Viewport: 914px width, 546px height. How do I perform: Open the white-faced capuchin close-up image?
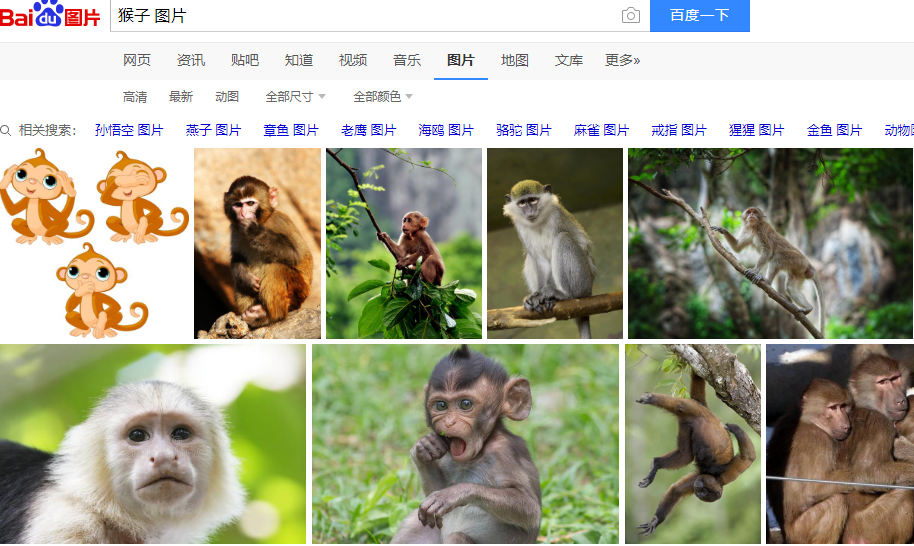click(x=153, y=444)
